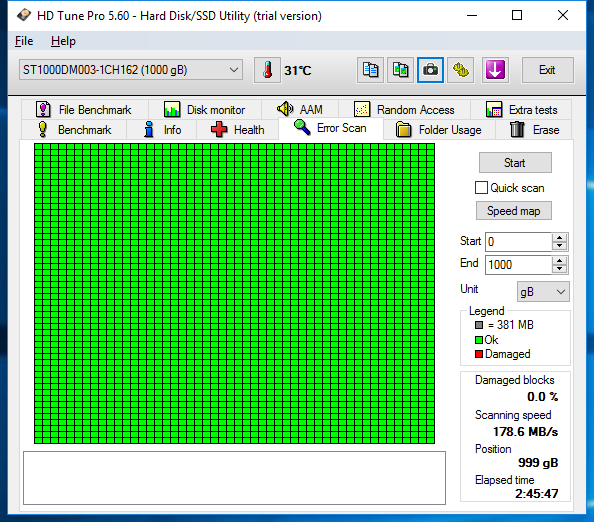Viewport: 594px width, 522px height.
Task: Copy text results to clipboard icon
Action: point(370,70)
